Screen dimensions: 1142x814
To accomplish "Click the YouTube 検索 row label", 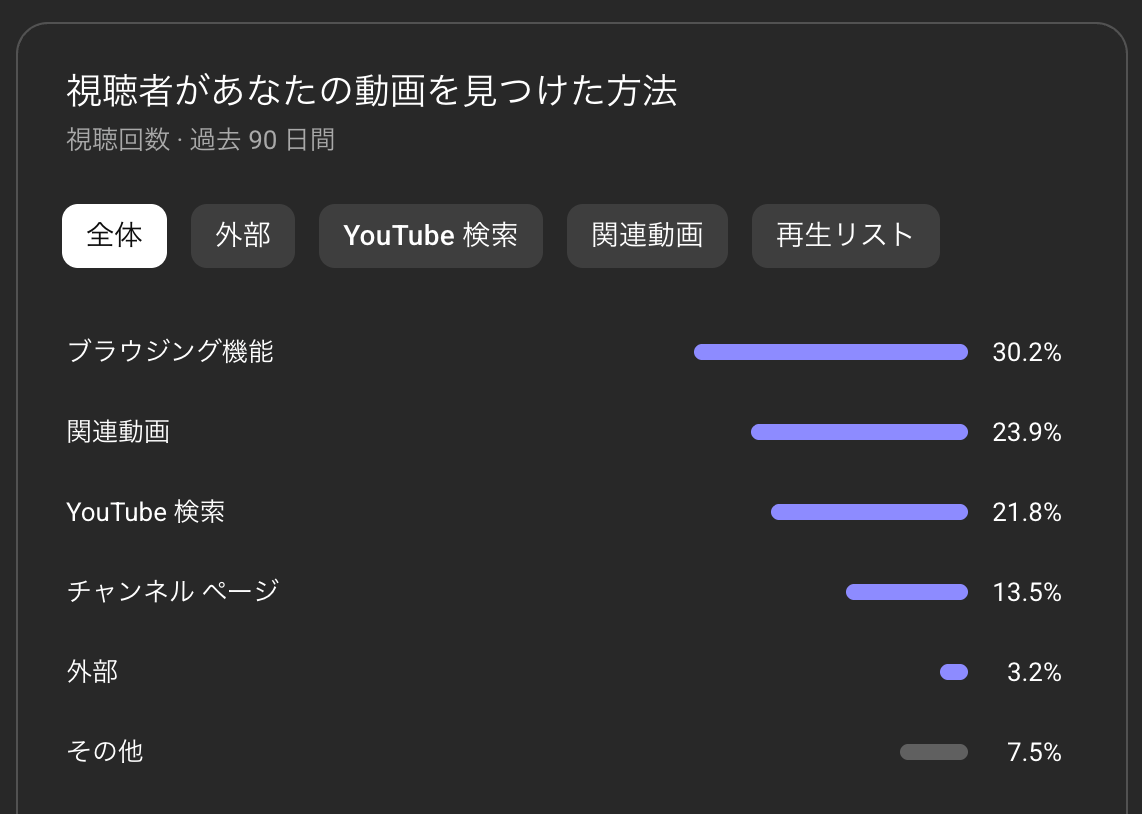I will click(x=145, y=512).
